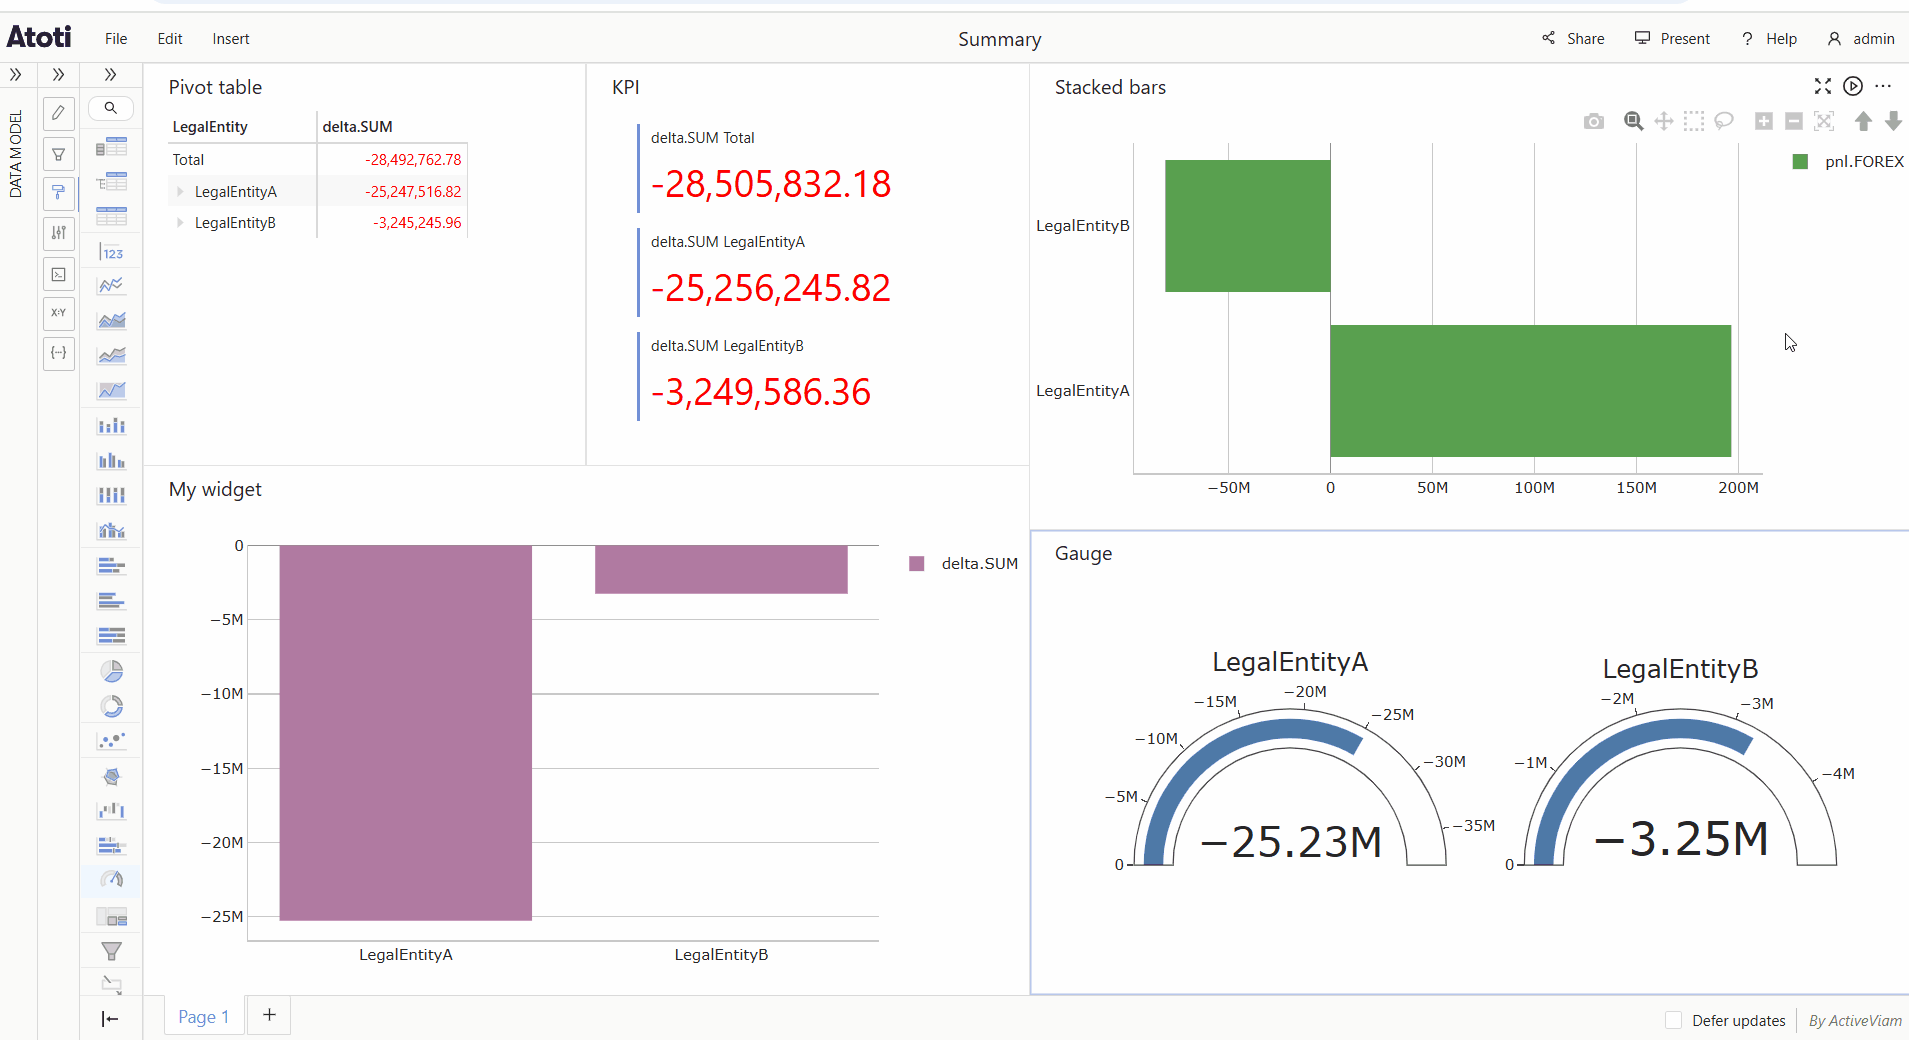The height and width of the screenshot is (1040, 1909).
Task: Choose the scatter plot widget icon
Action: [x=112, y=741]
